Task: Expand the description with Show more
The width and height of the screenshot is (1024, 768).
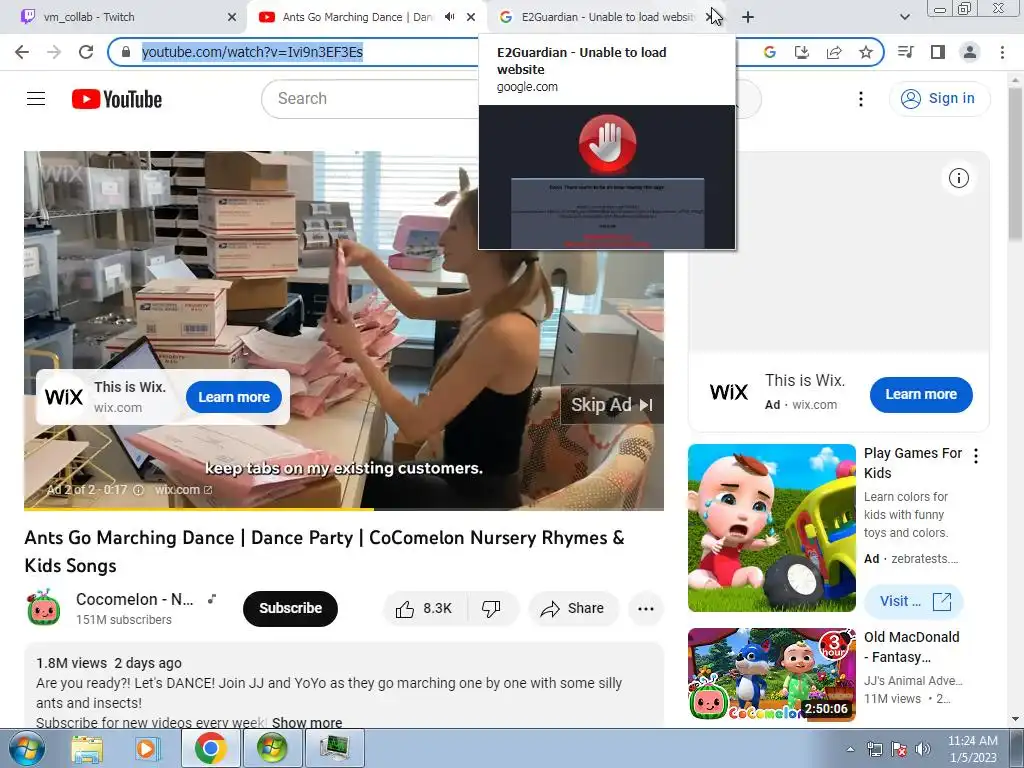Action: 307,723
